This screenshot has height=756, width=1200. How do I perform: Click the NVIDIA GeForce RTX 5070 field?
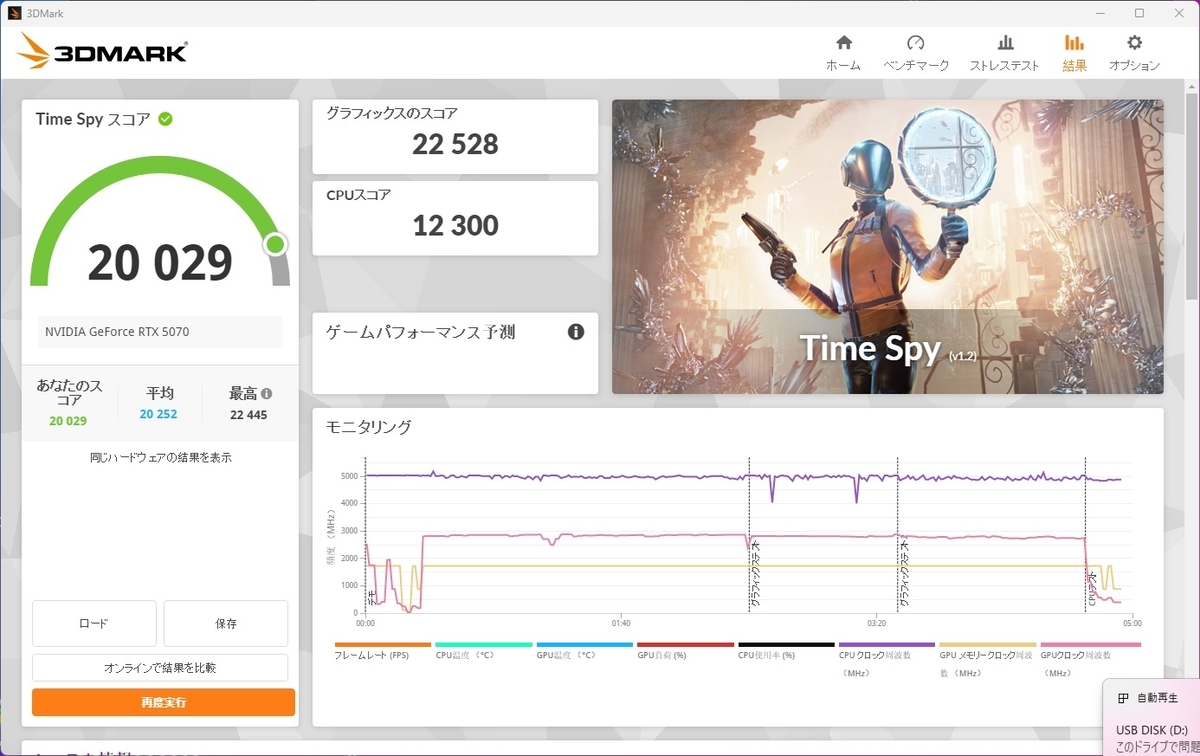pyautogui.click(x=160, y=332)
